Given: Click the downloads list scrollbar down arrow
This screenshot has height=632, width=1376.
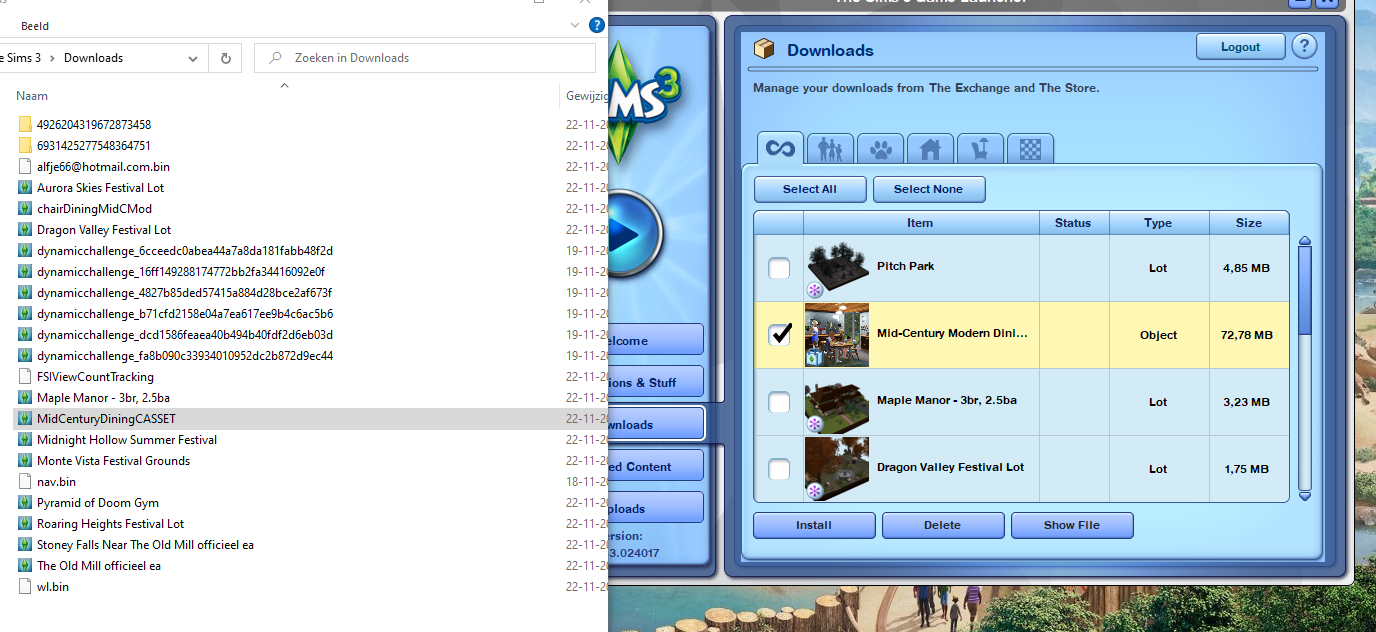Looking at the screenshot, I should [x=1304, y=495].
